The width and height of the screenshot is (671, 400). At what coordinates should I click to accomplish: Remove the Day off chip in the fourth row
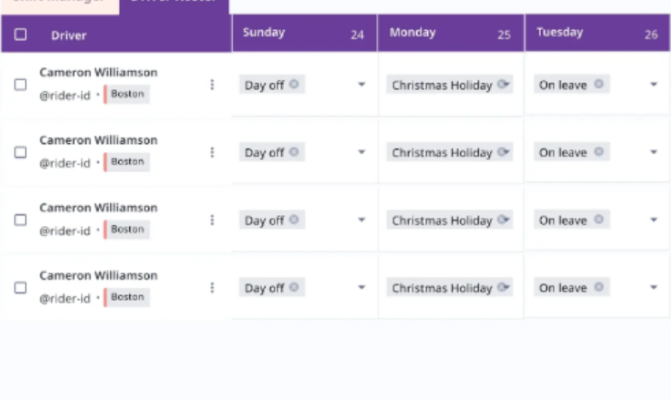tap(294, 287)
